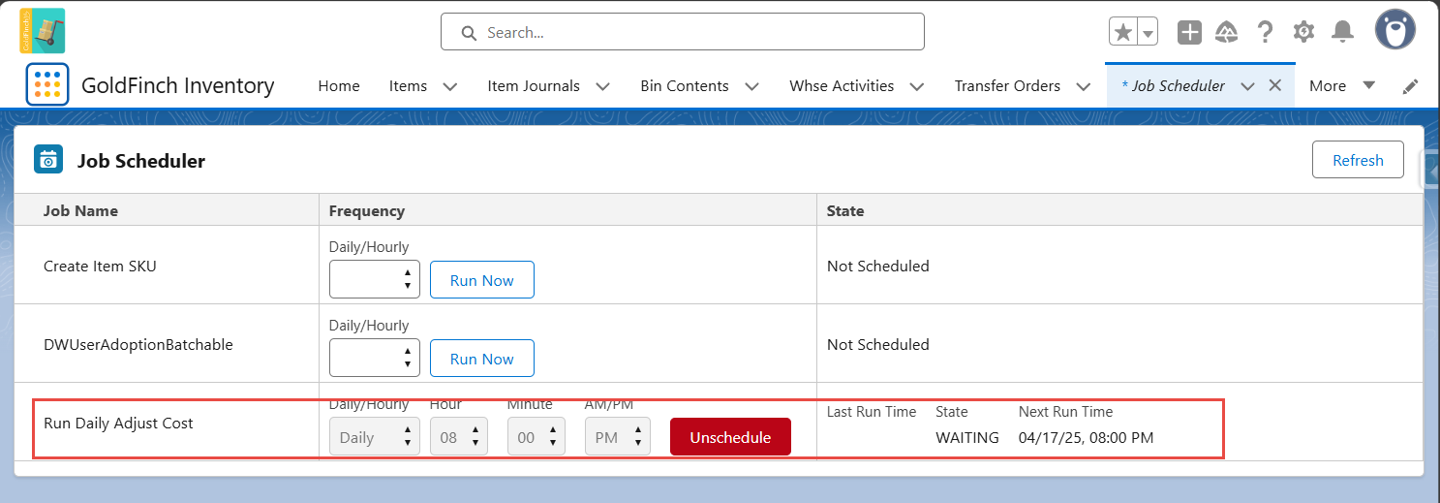Expand the Items tab chevron
The image size is (1440, 503).
coord(450,87)
